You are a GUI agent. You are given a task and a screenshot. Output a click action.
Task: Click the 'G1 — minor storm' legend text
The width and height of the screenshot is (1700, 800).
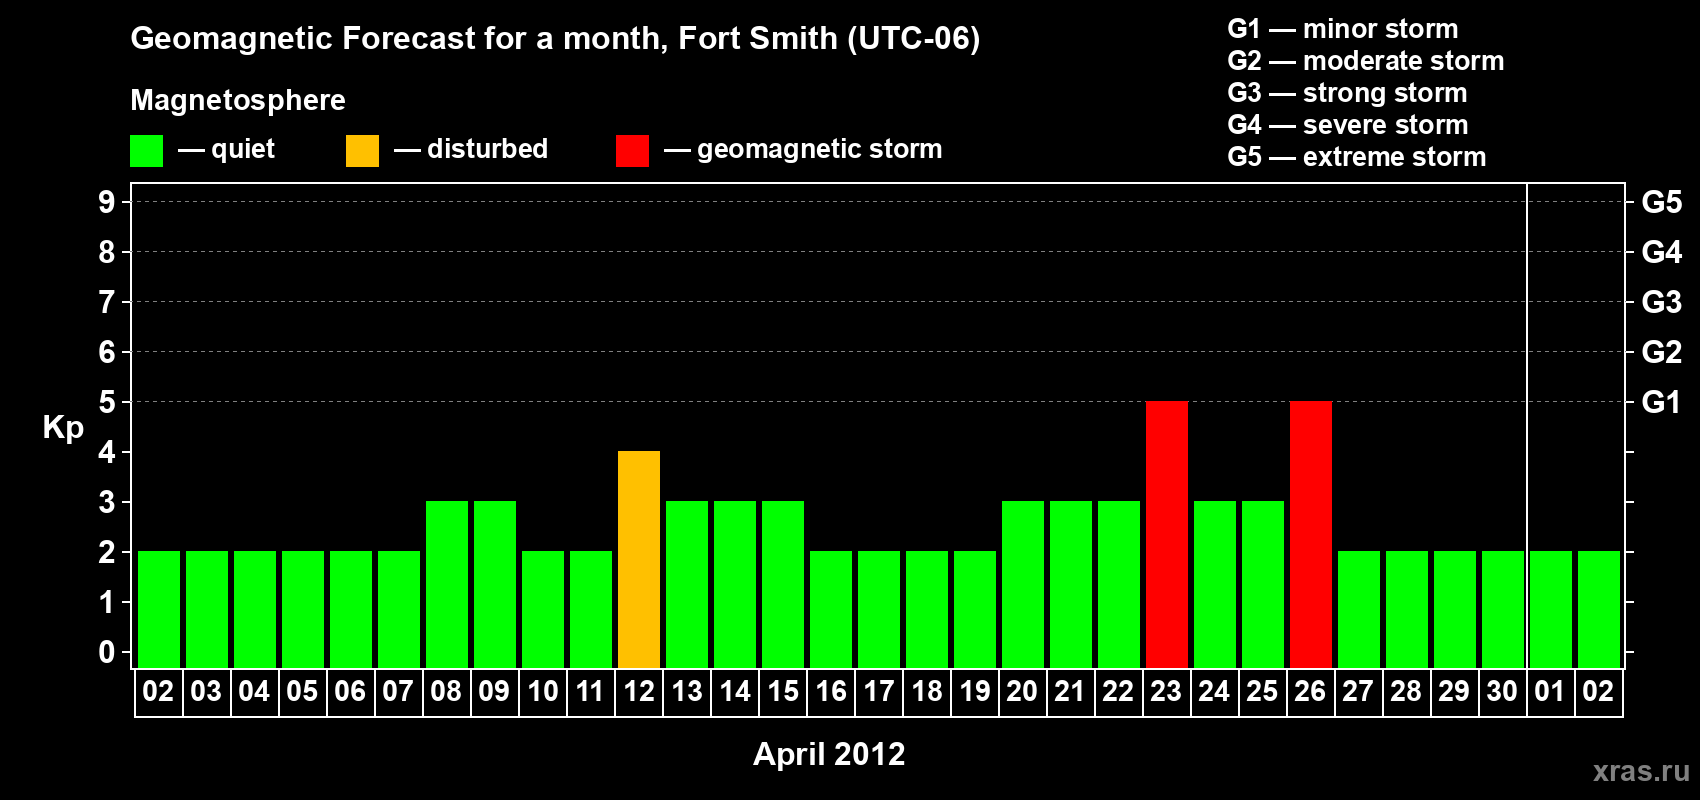tap(1343, 29)
